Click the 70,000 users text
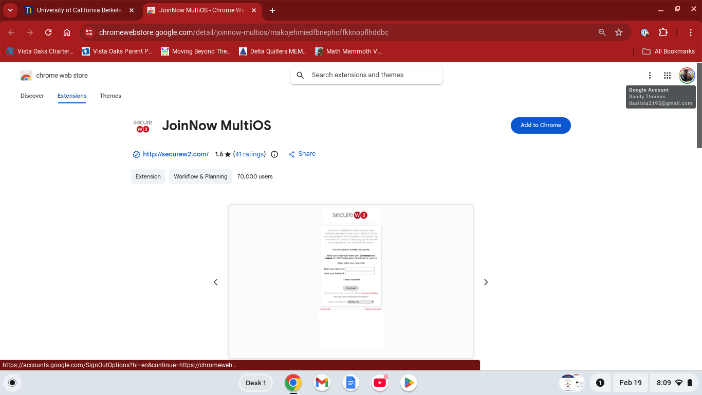This screenshot has height=395, width=702. click(255, 176)
